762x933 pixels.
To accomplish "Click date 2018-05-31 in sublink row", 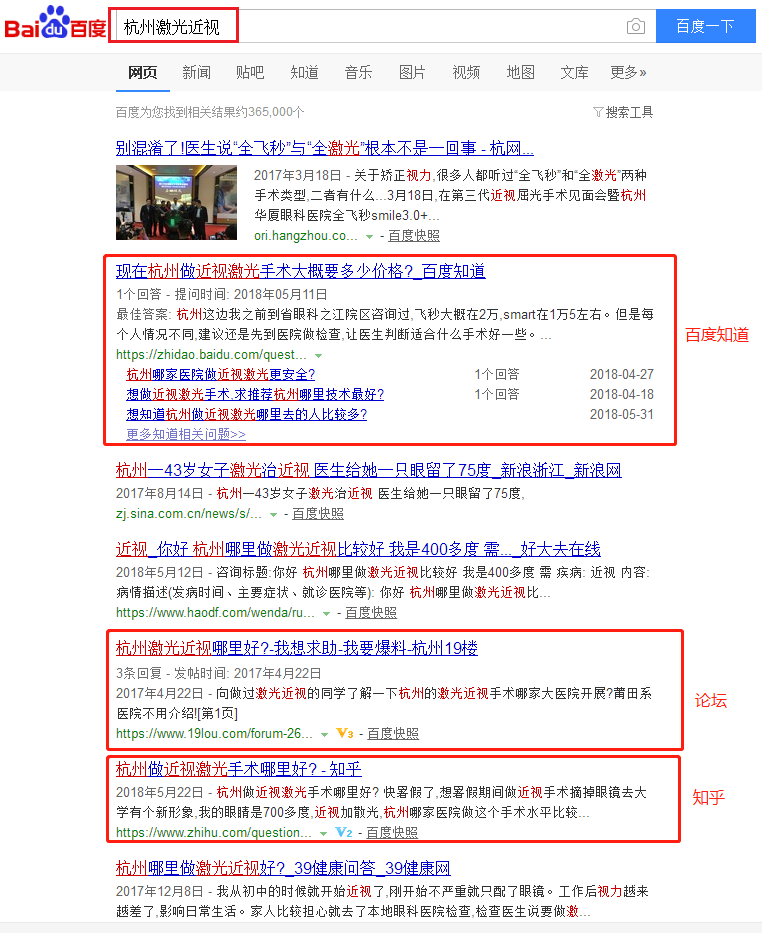I will pos(622,414).
